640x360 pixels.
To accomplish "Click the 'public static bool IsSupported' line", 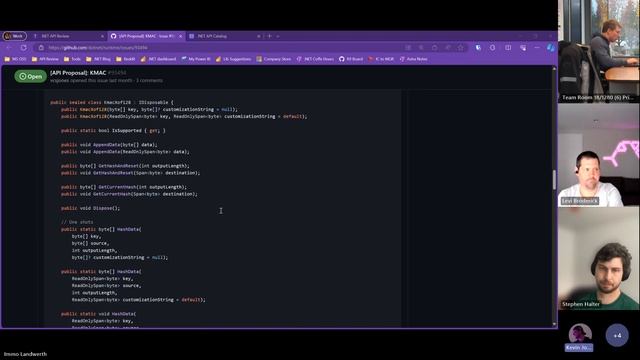I will [113, 131].
